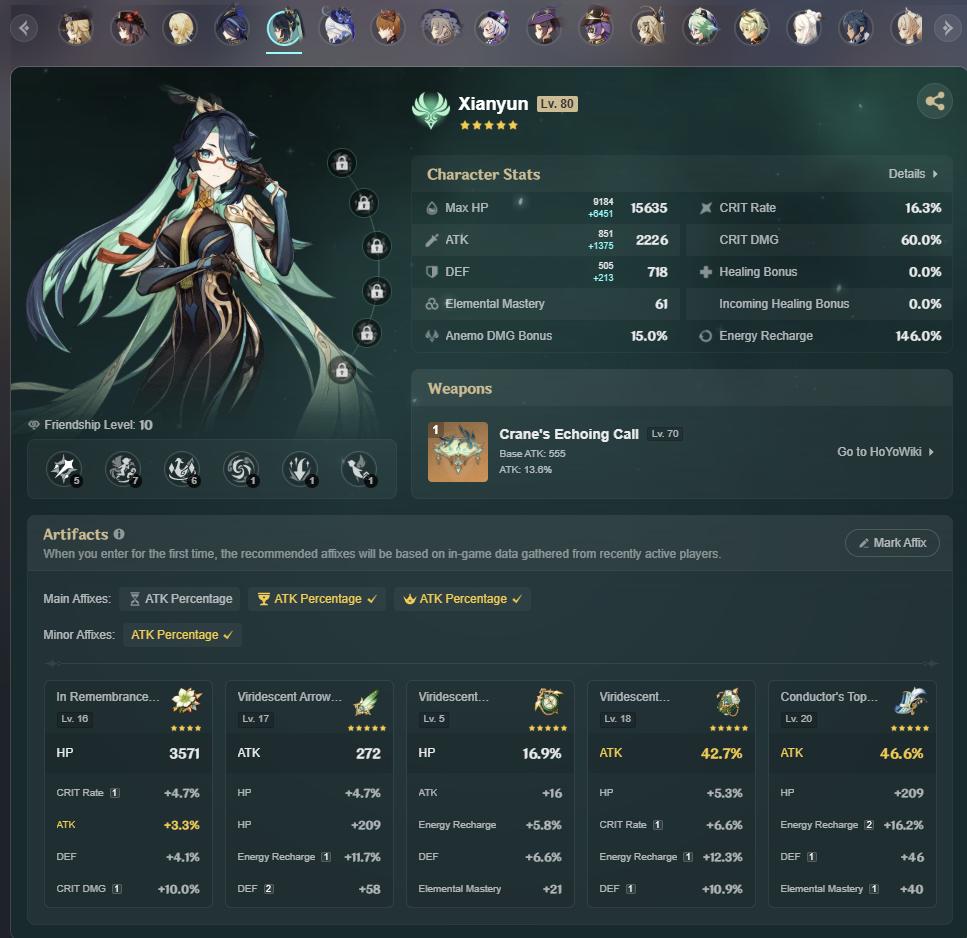This screenshot has width=967, height=938.
Task: Click the bottommost constellation lock icon
Action: pyautogui.click(x=342, y=371)
